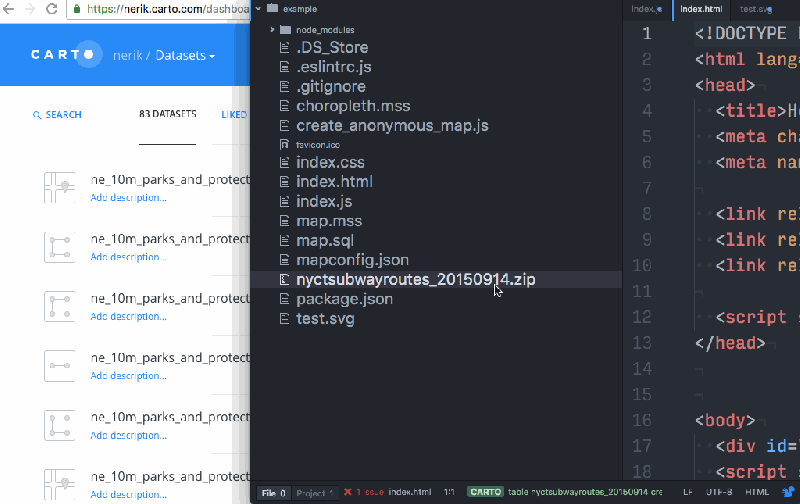Click line number 13 in the gutter

[642, 343]
